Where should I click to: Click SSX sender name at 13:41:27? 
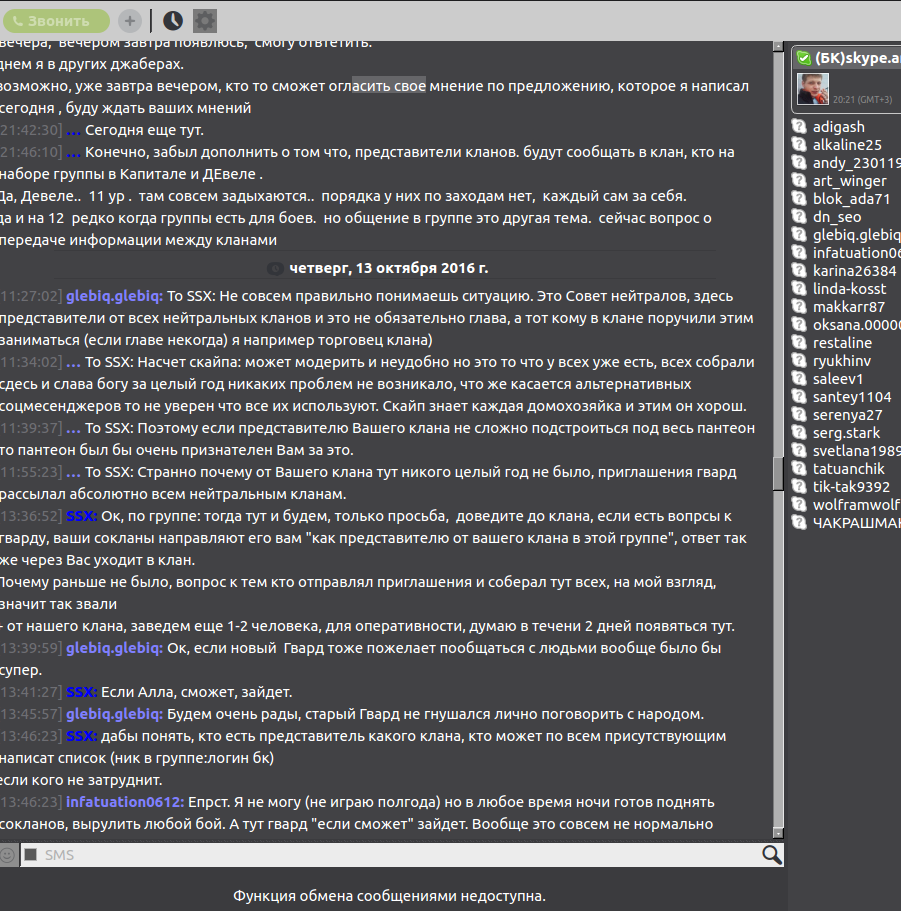pyautogui.click(x=81, y=692)
